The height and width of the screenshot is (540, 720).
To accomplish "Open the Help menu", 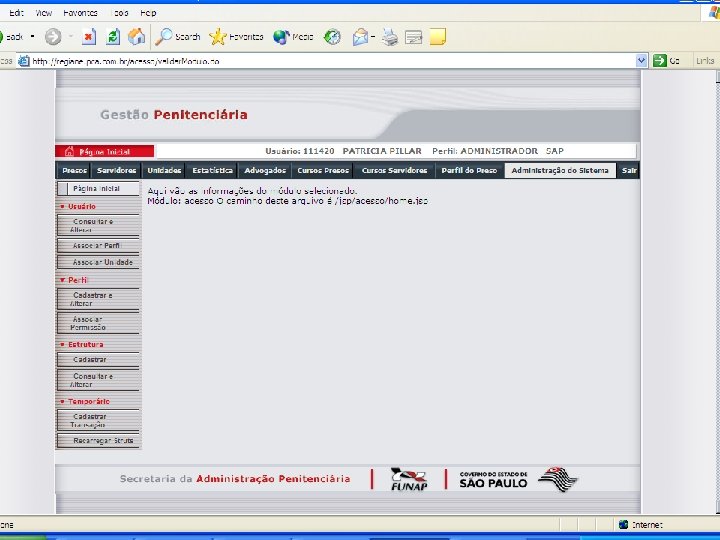I will tap(148, 13).
